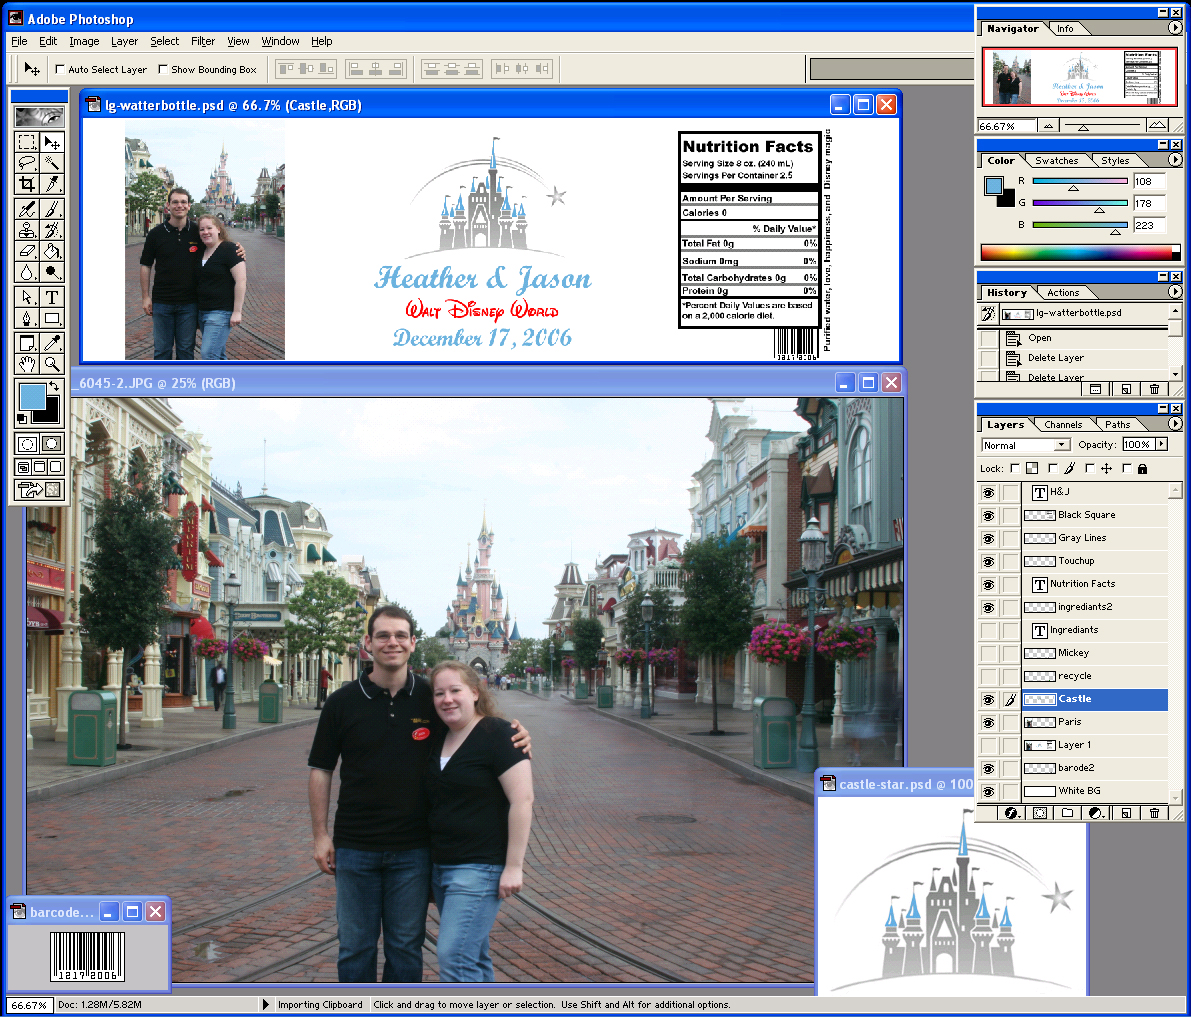Pick the Type tool in toolbox
This screenshot has height=1017, width=1191.
52,297
